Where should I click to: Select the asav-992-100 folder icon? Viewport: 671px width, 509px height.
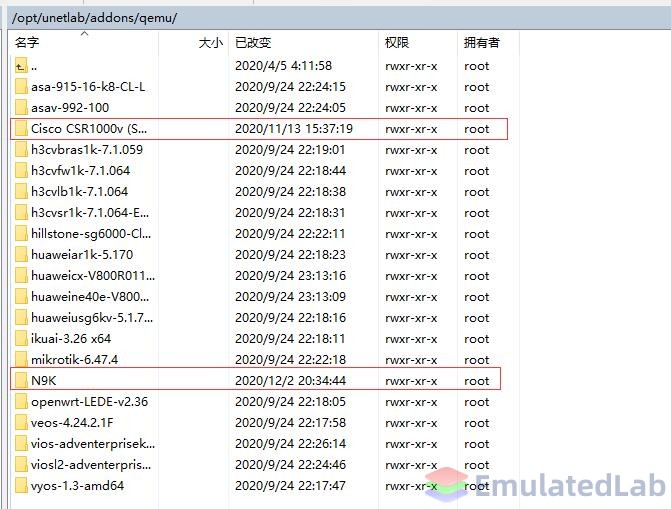coord(21,108)
